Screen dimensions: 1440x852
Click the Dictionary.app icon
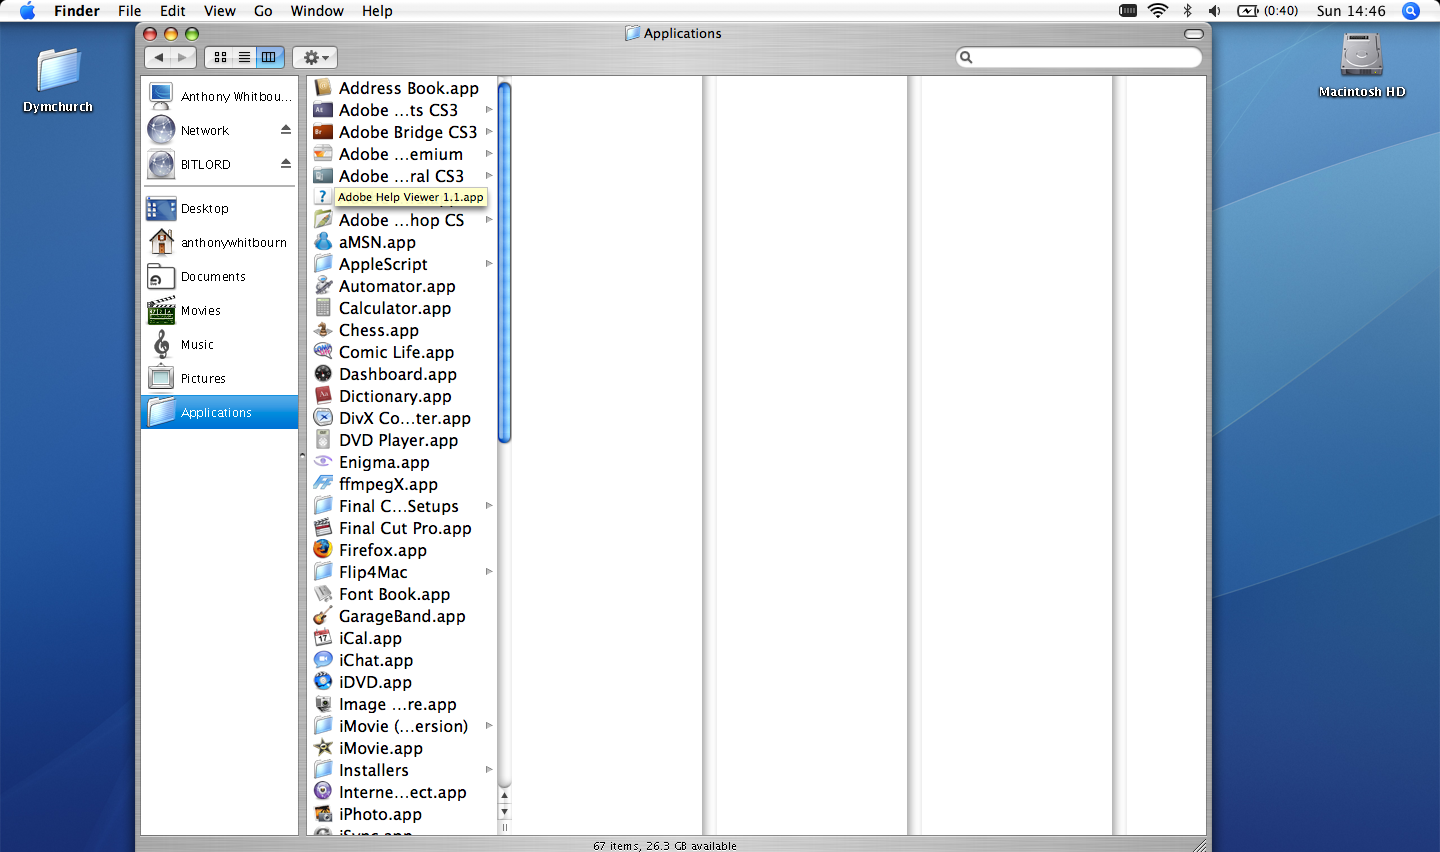coord(323,396)
